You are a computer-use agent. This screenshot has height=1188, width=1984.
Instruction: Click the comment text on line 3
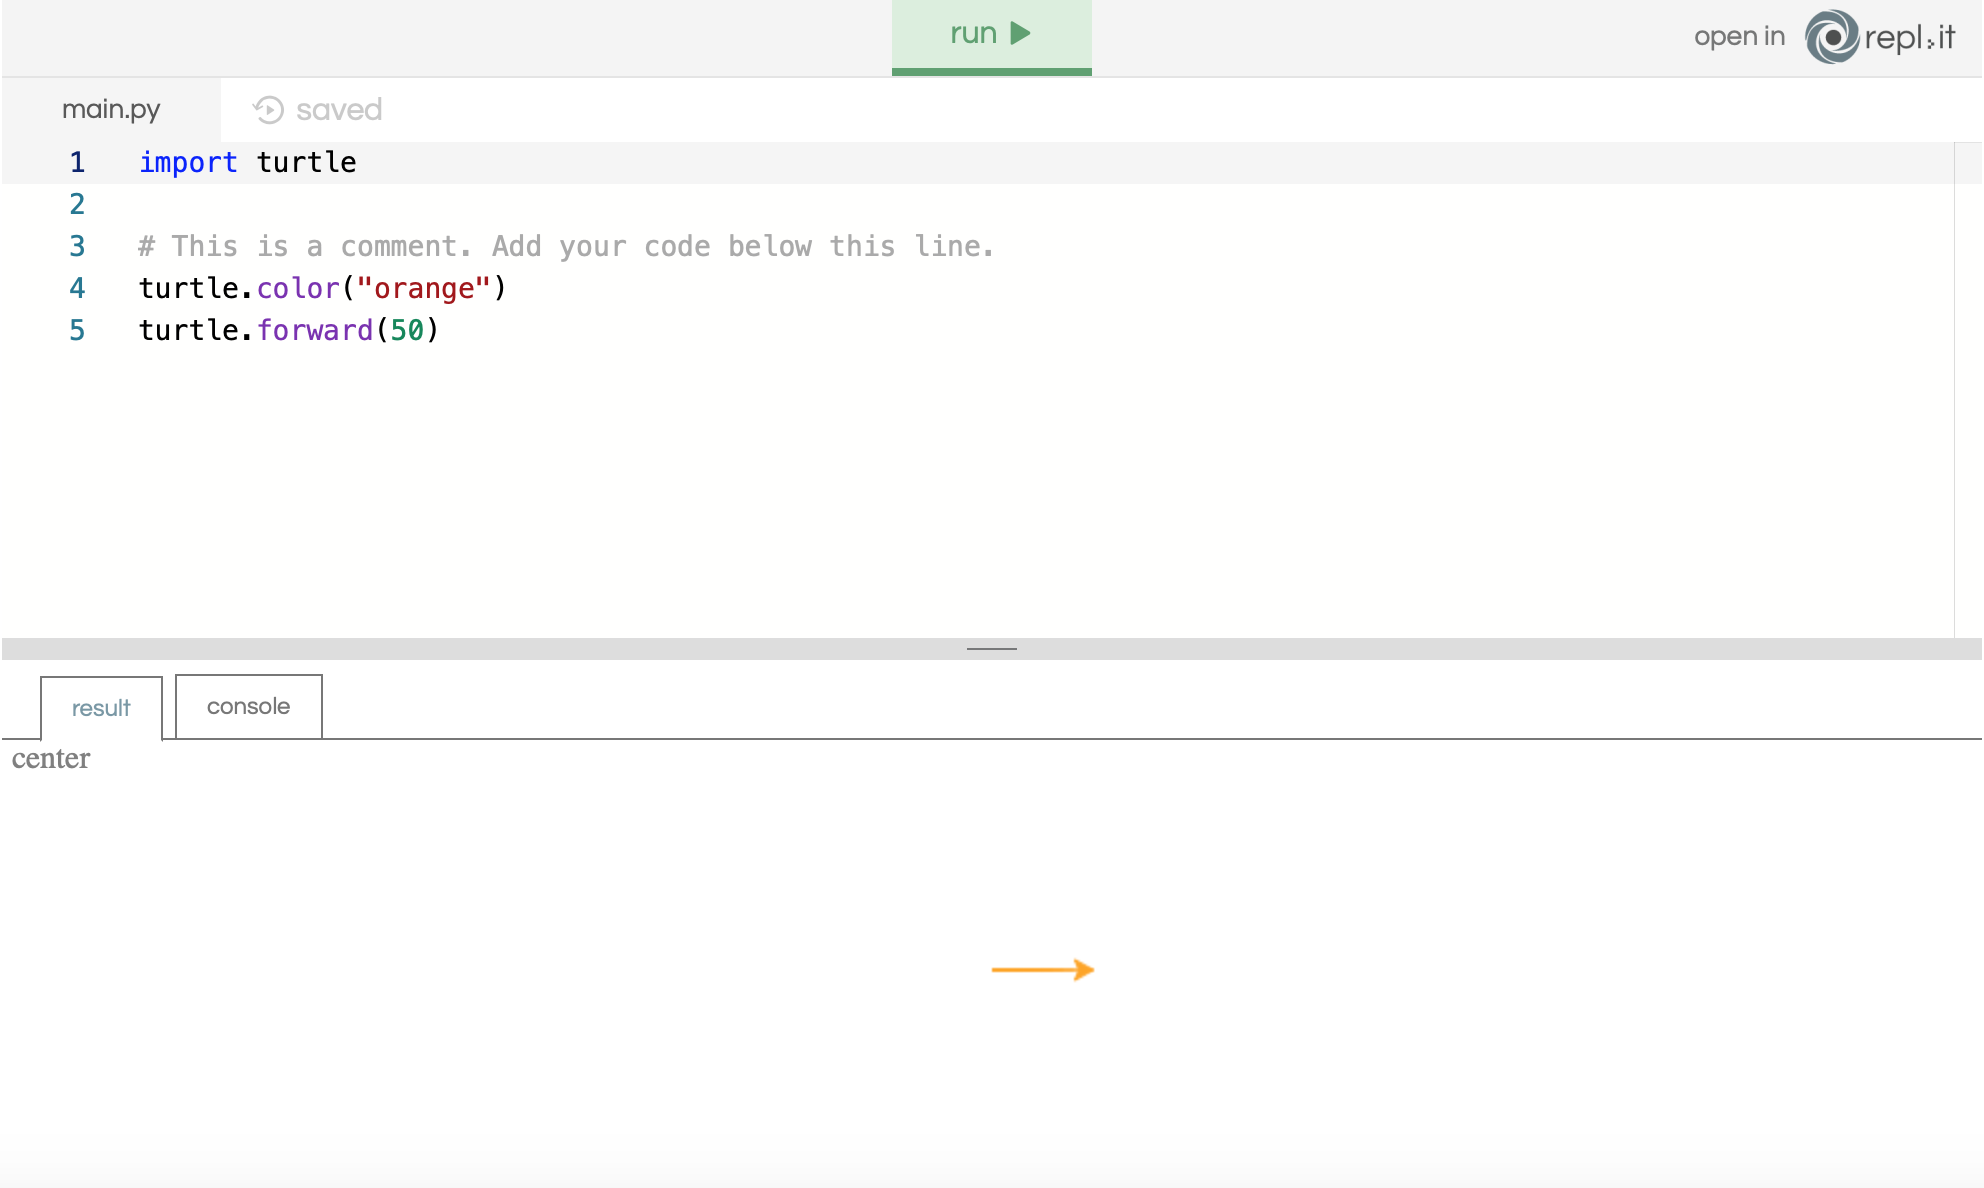566,246
